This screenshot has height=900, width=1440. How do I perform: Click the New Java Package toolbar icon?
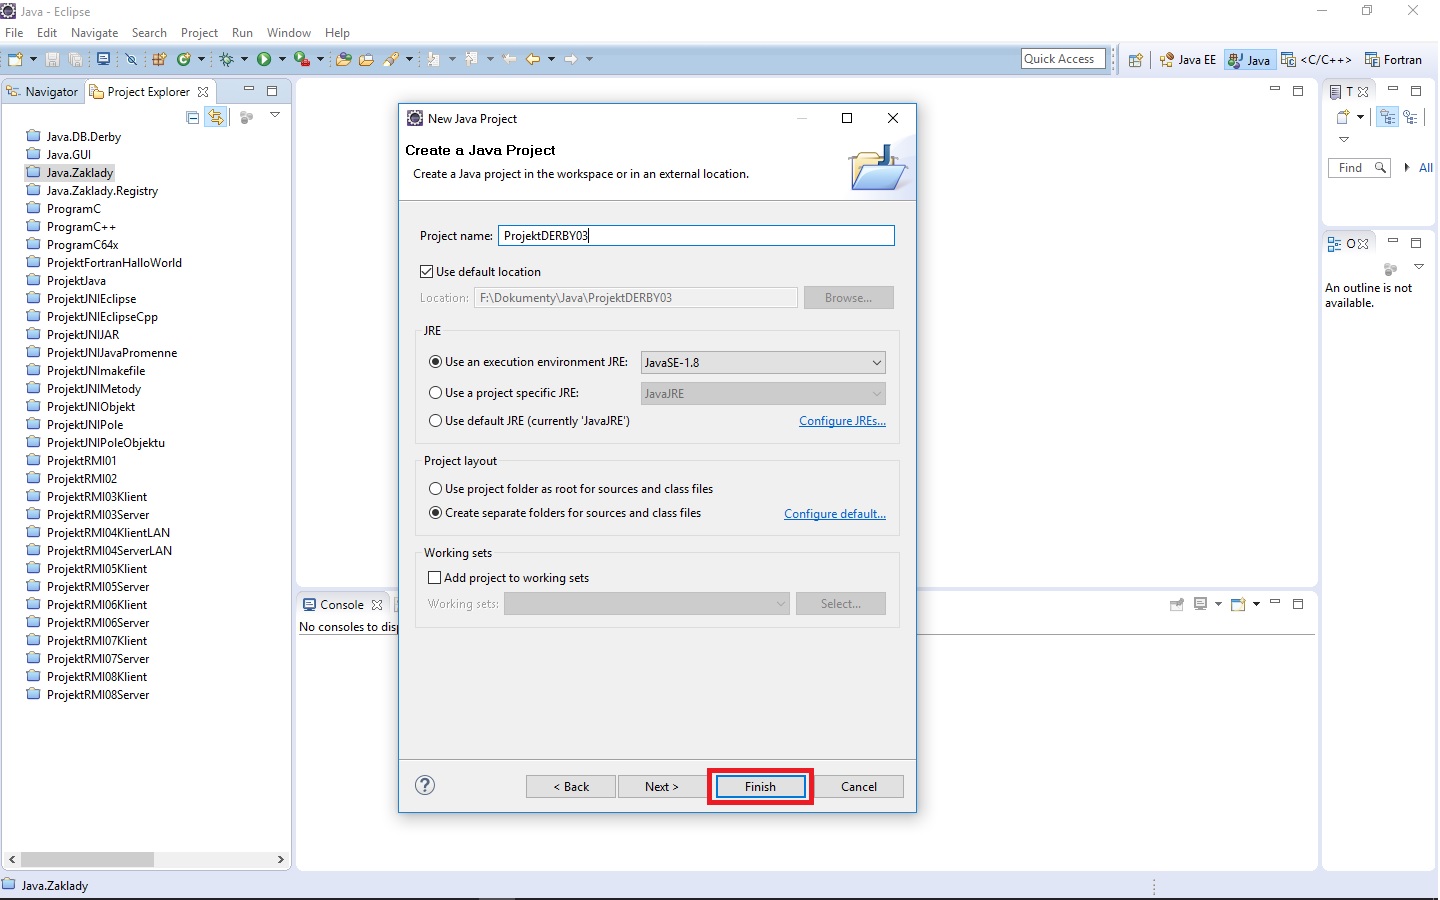[159, 59]
